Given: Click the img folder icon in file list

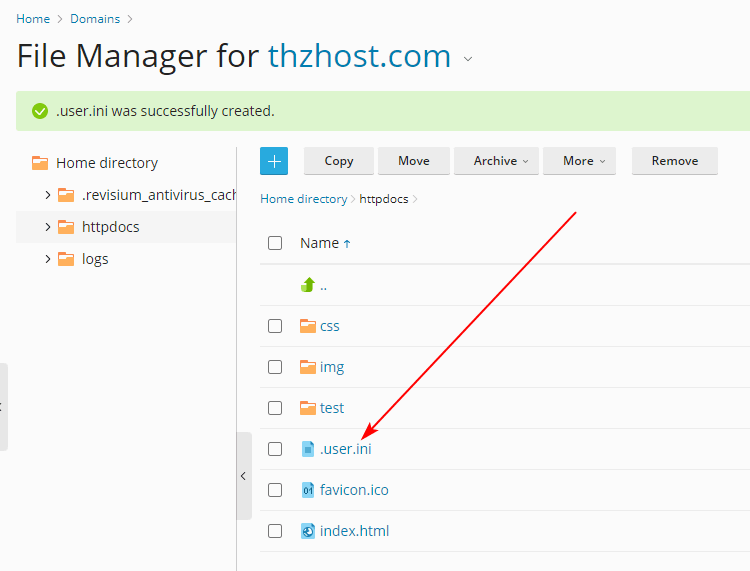Looking at the screenshot, I should pos(308,367).
